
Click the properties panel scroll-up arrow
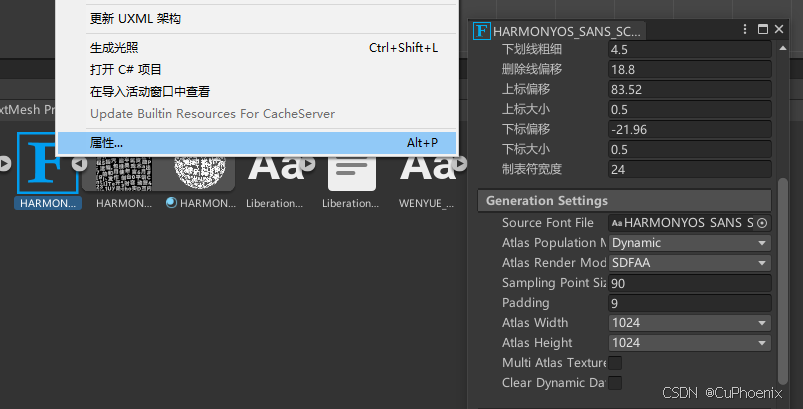783,48
